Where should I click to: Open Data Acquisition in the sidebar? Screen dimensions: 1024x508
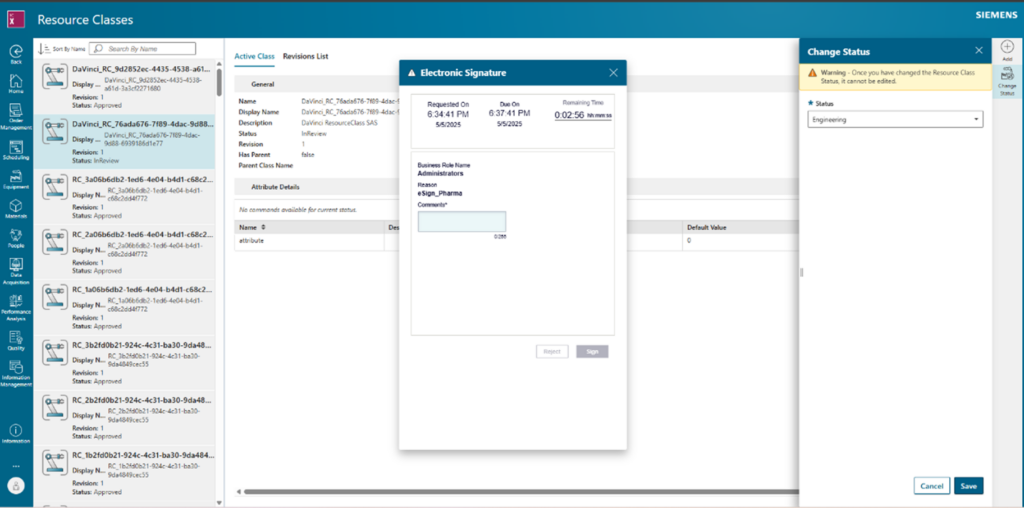[16, 270]
